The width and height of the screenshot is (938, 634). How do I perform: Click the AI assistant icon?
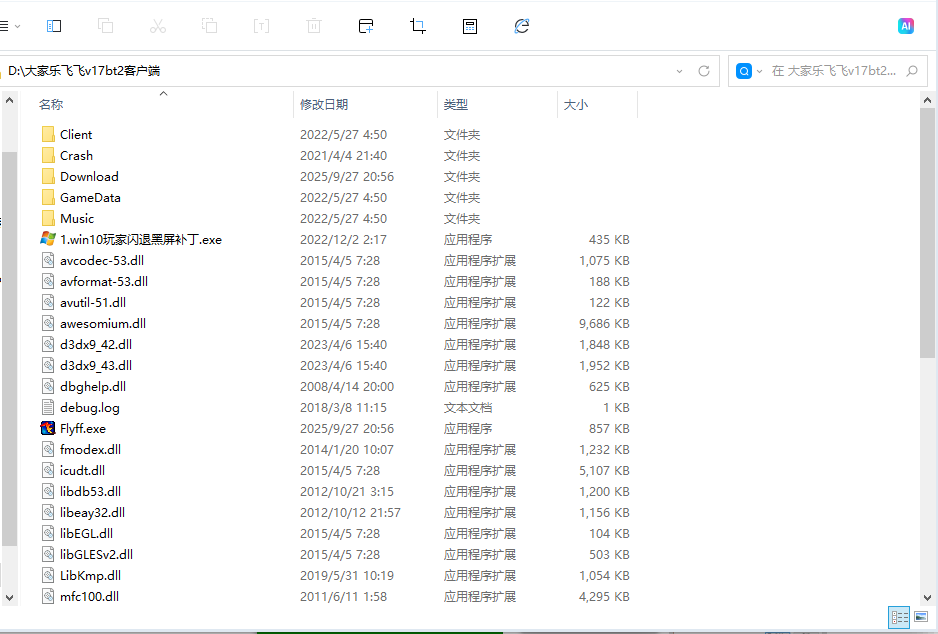pos(905,26)
